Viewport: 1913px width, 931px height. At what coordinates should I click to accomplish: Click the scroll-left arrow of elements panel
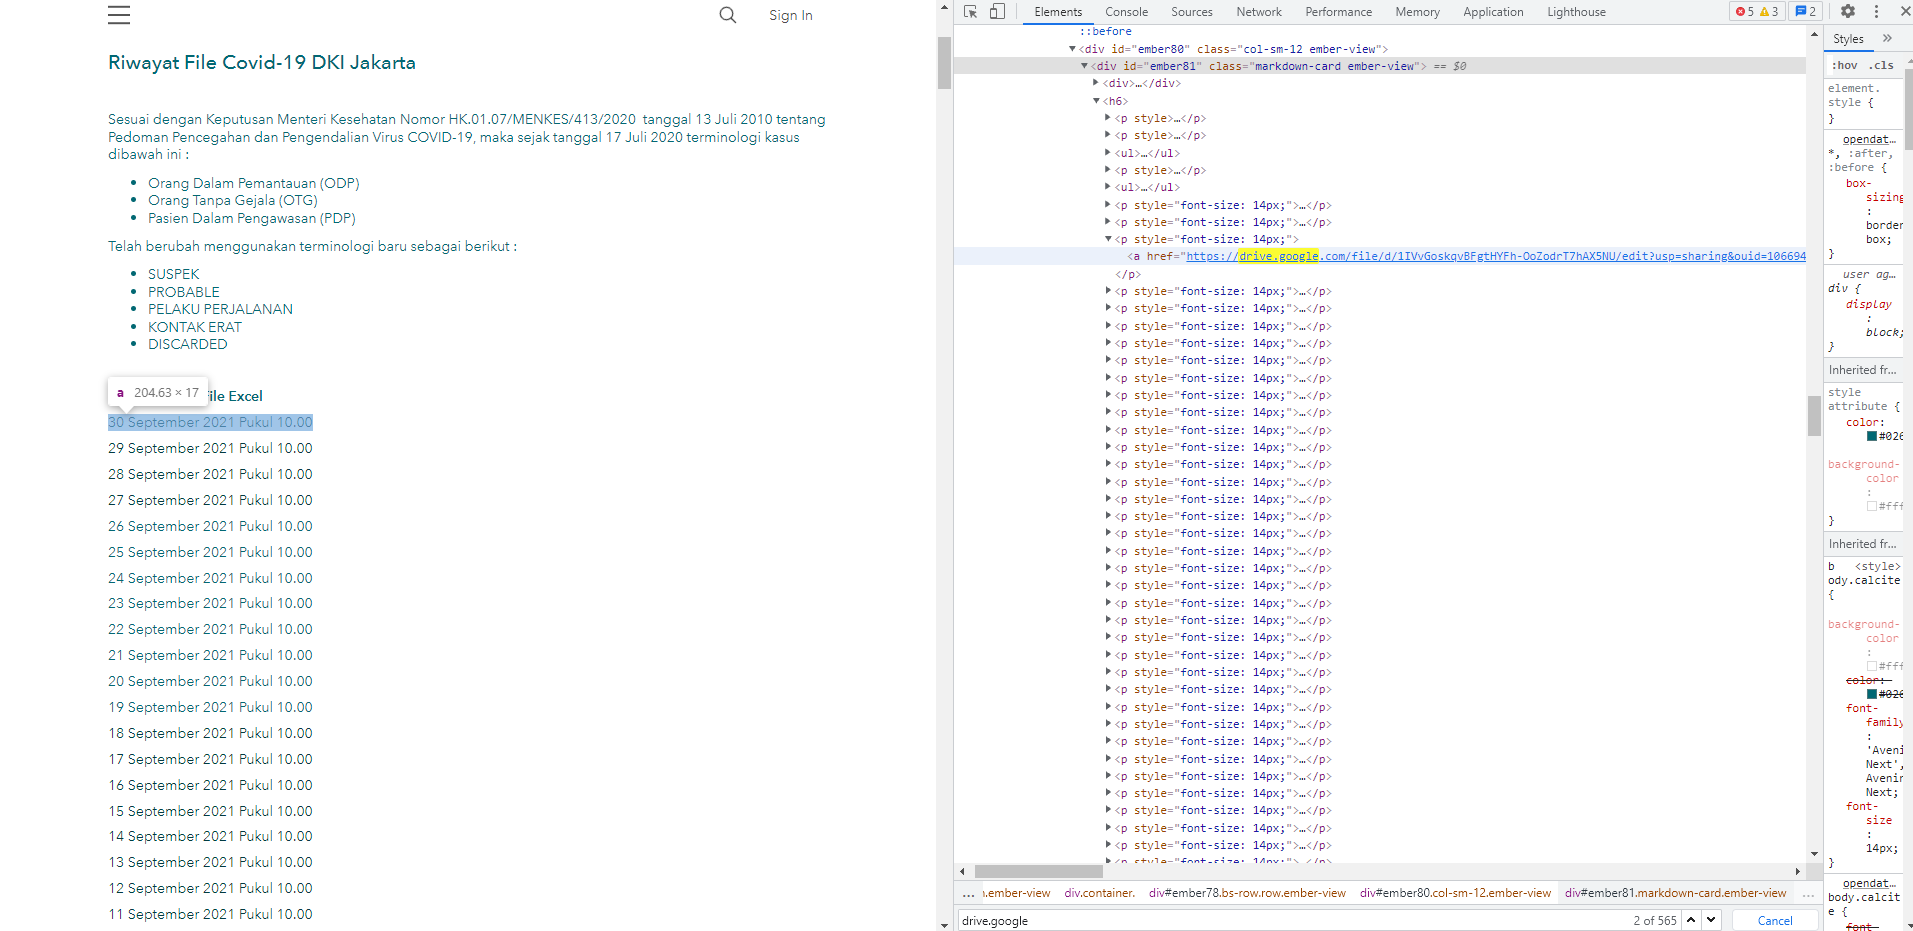(x=962, y=871)
